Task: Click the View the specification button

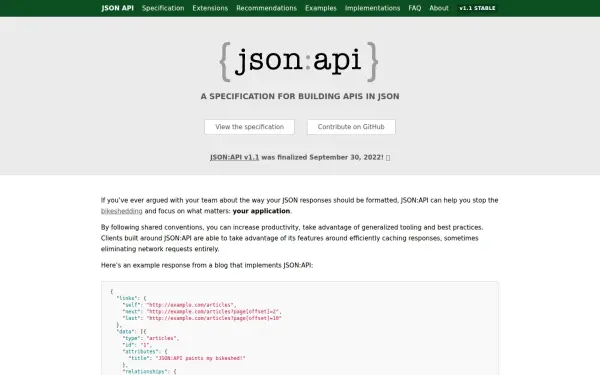Action: [249, 127]
